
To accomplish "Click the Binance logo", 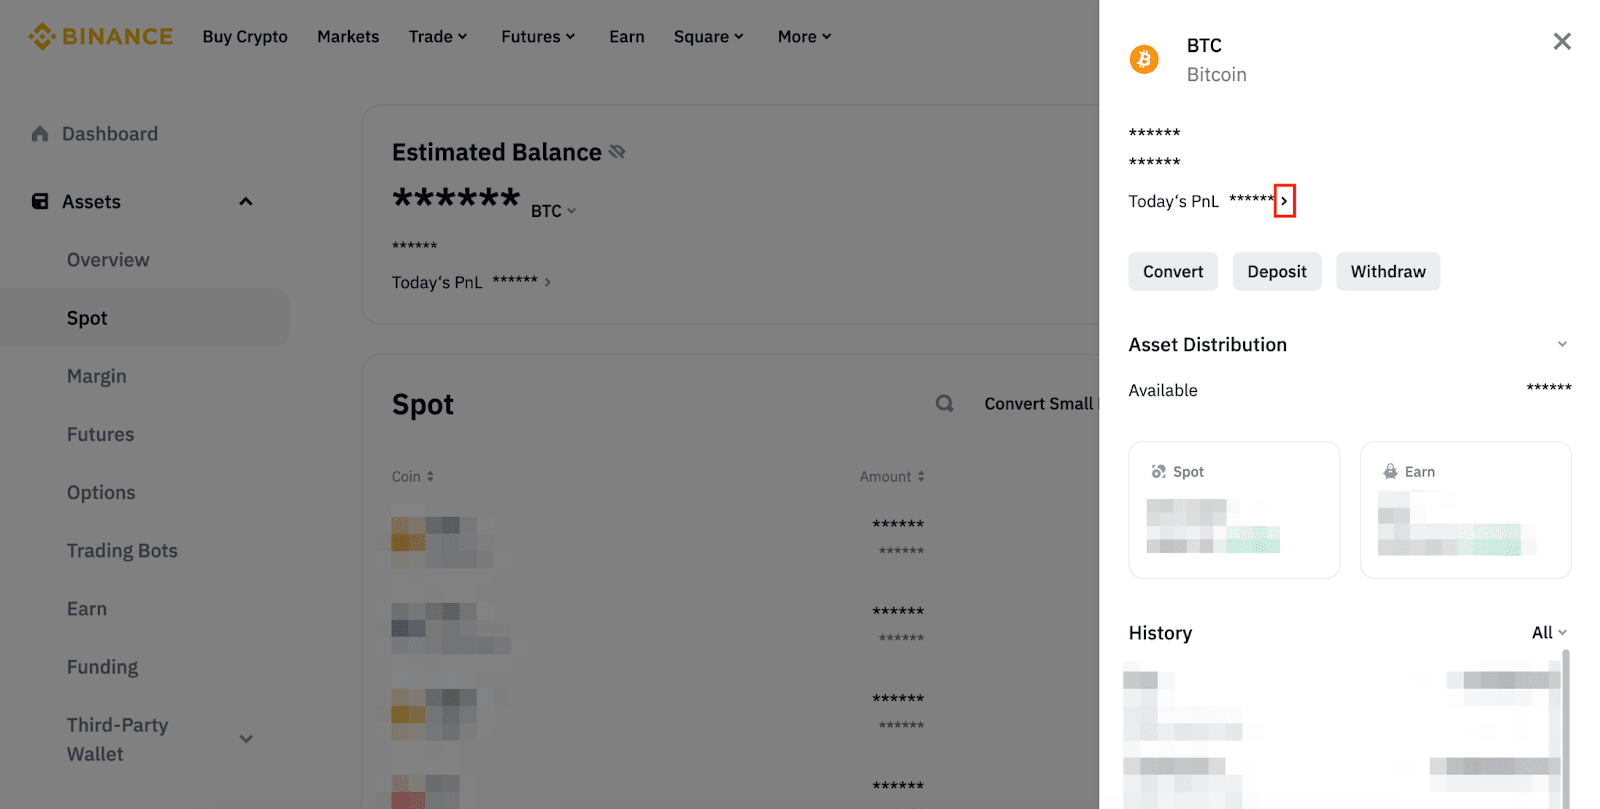I will 100,37.
